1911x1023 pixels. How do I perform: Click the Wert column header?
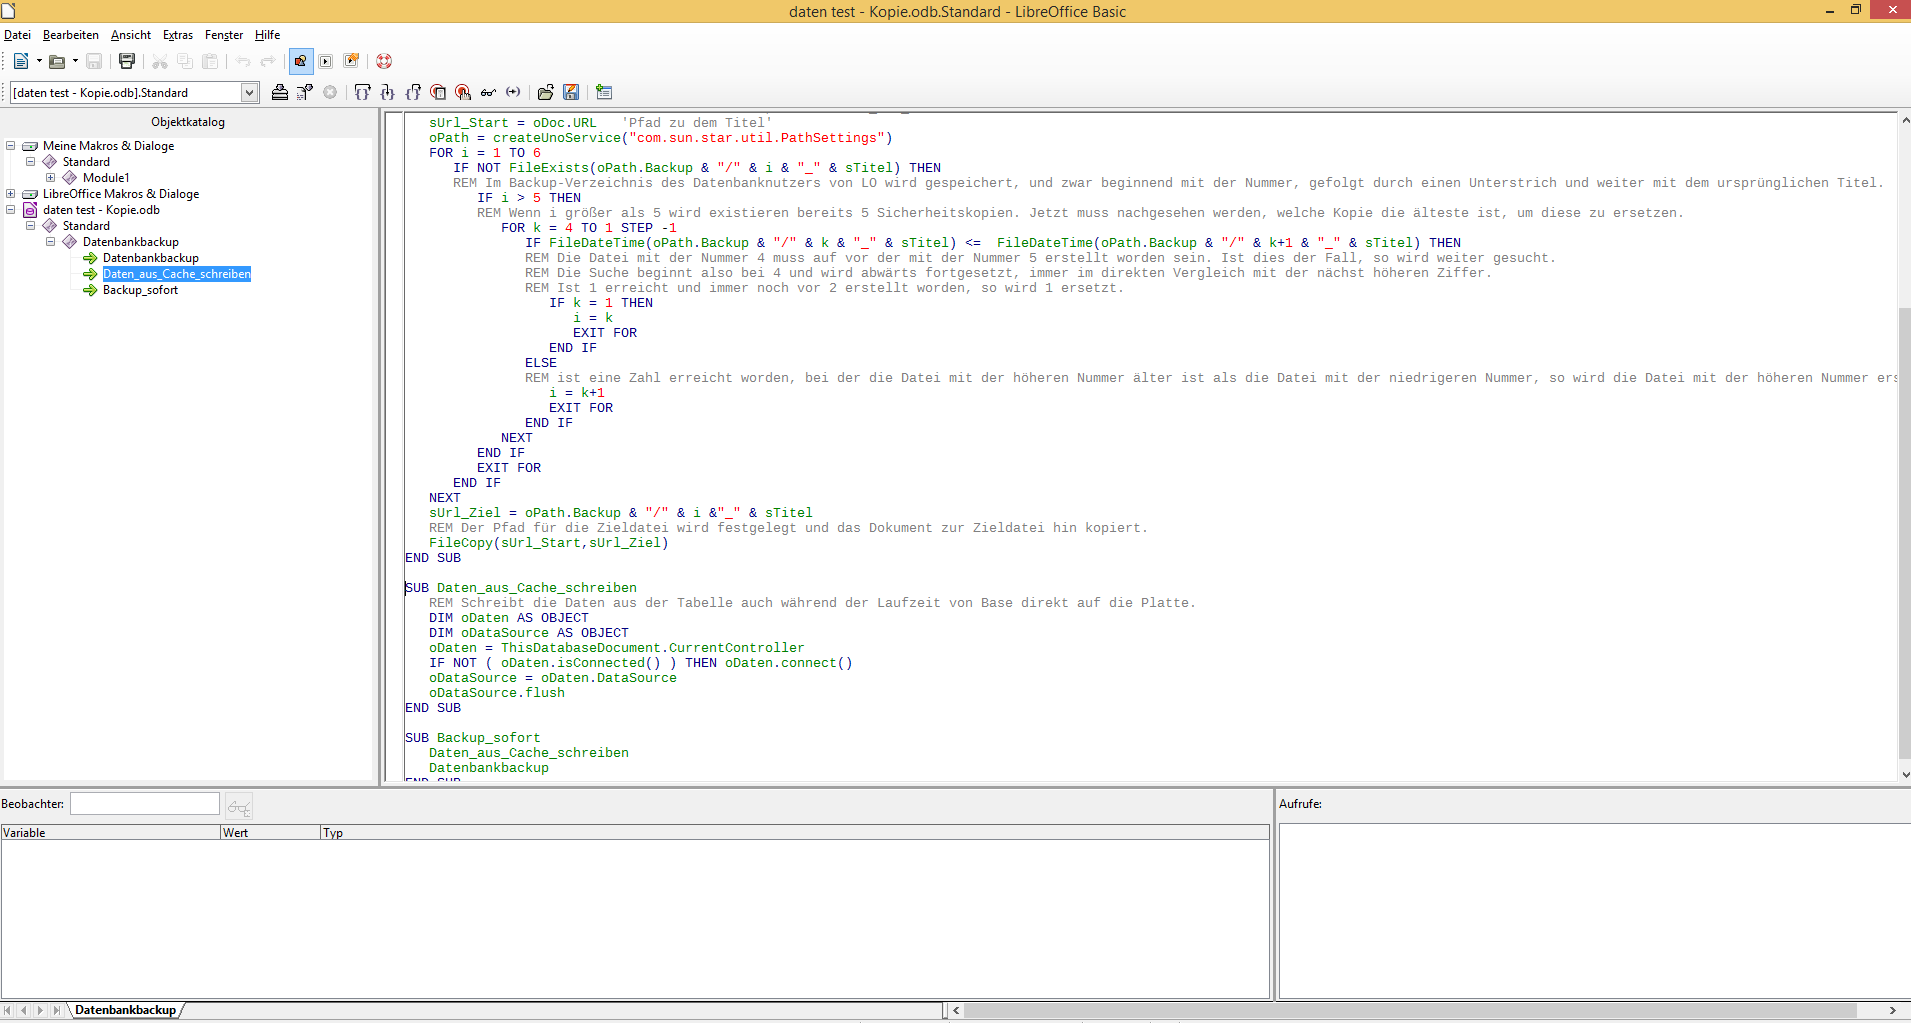click(270, 832)
